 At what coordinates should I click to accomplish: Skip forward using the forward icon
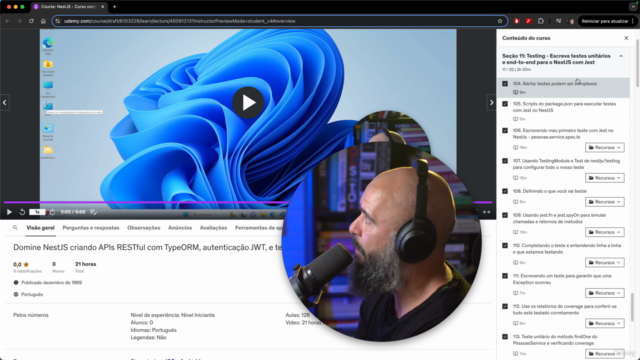(x=52, y=212)
